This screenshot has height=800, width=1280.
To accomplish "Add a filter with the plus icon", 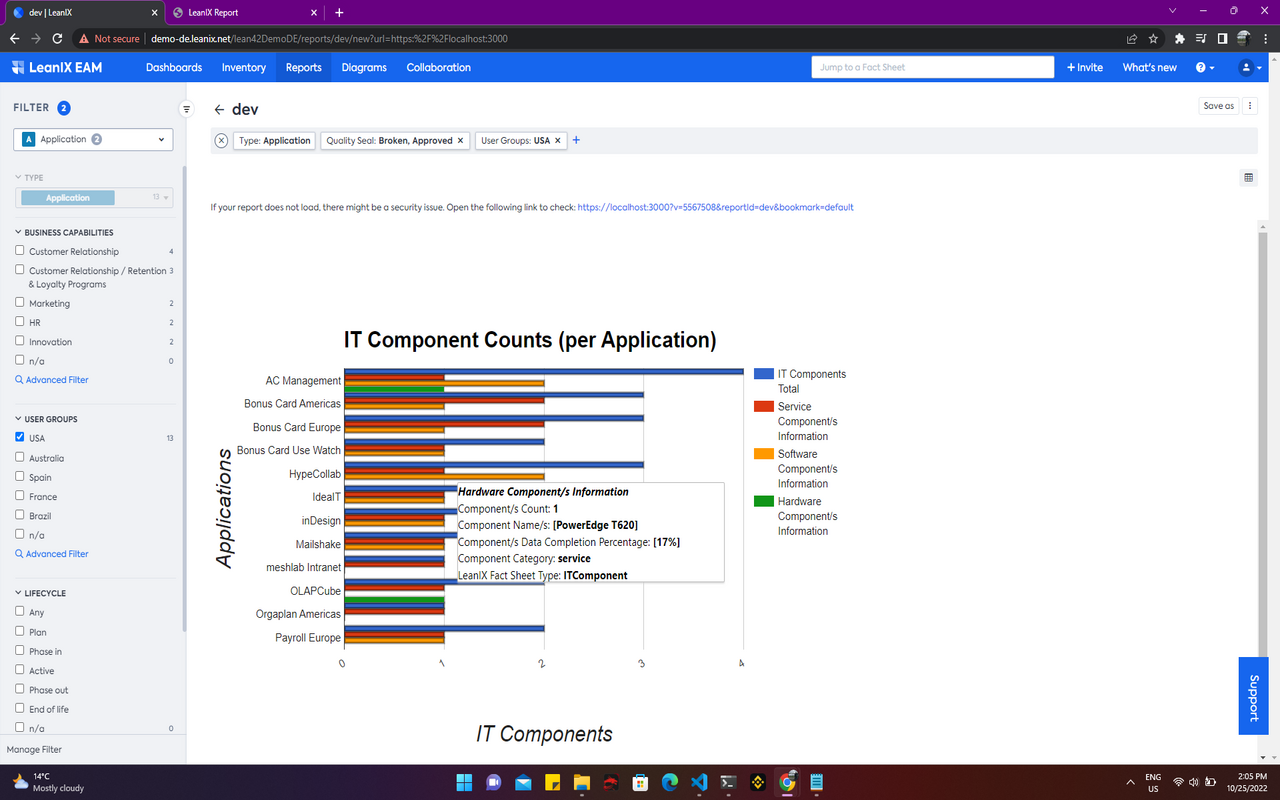I will click(576, 140).
